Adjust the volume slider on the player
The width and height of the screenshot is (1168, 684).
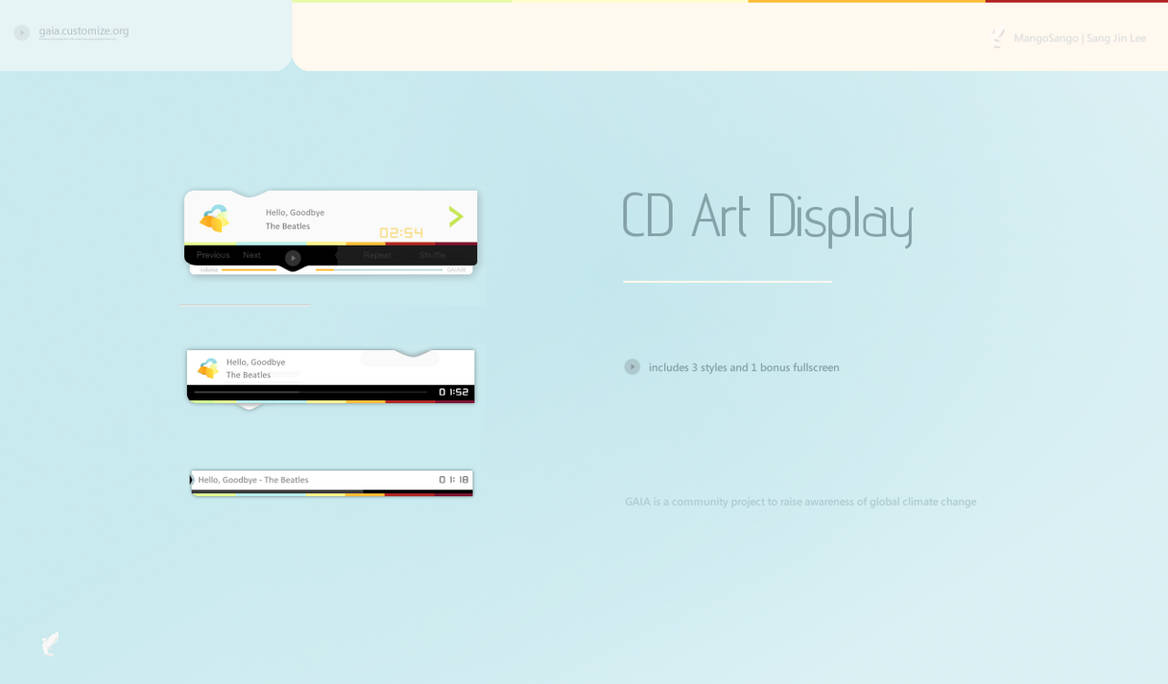(x=250, y=270)
